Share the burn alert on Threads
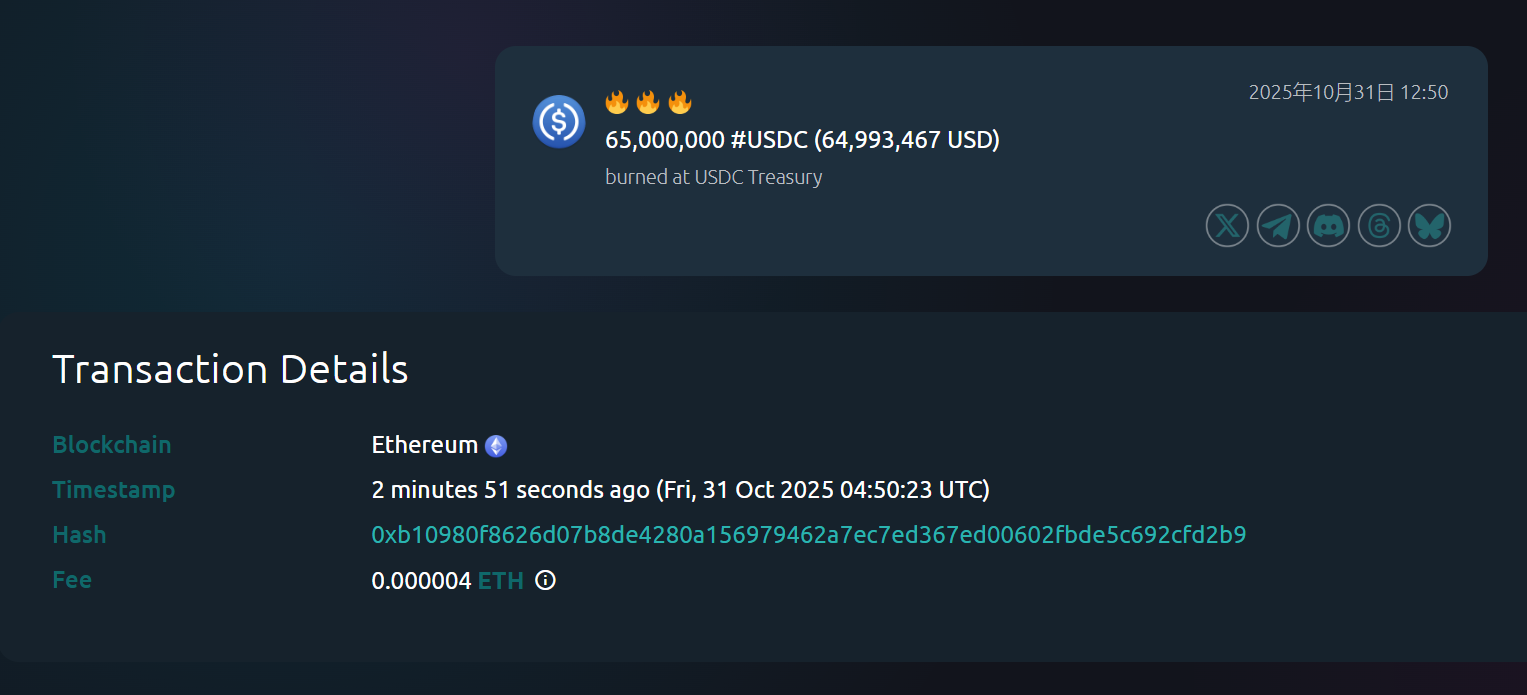Image resolution: width=1527 pixels, height=695 pixels. pyautogui.click(x=1379, y=226)
